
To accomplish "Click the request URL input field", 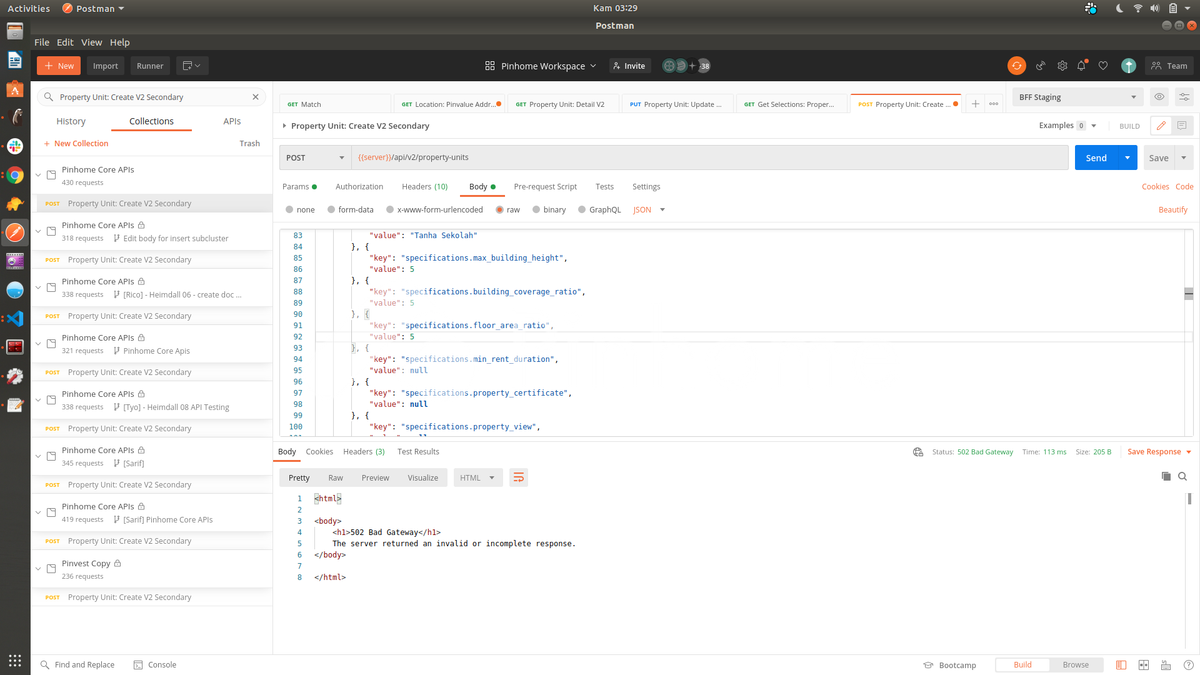I will pos(710,157).
